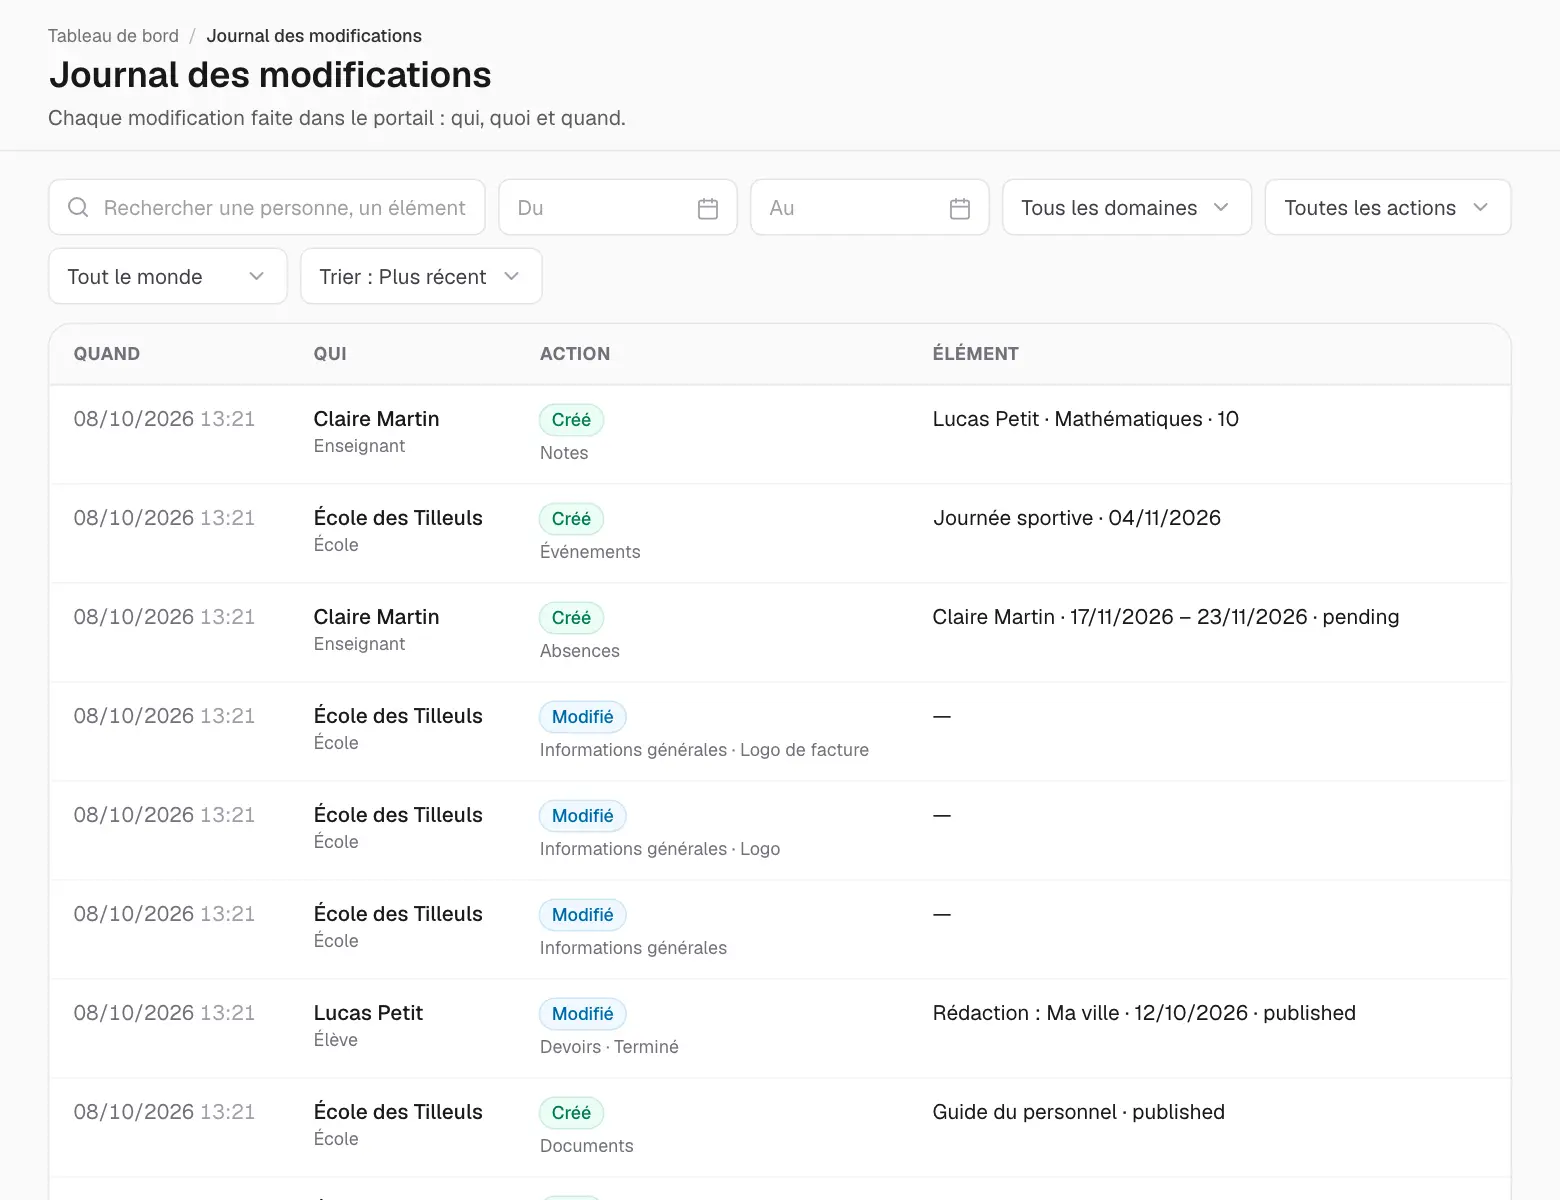This screenshot has height=1200, width=1560.
Task: Click the chevron in Toutes les actions
Action: click(1481, 207)
